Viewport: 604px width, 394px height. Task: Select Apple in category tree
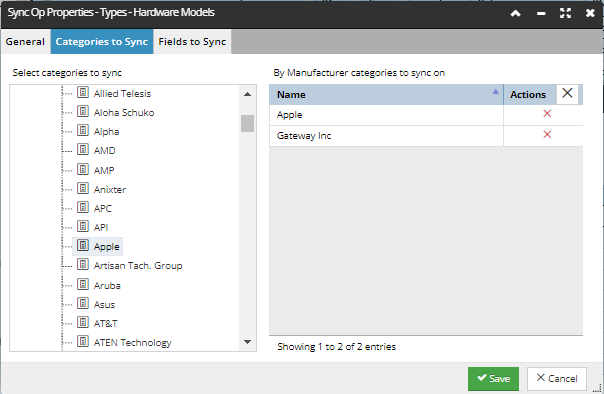coord(106,246)
